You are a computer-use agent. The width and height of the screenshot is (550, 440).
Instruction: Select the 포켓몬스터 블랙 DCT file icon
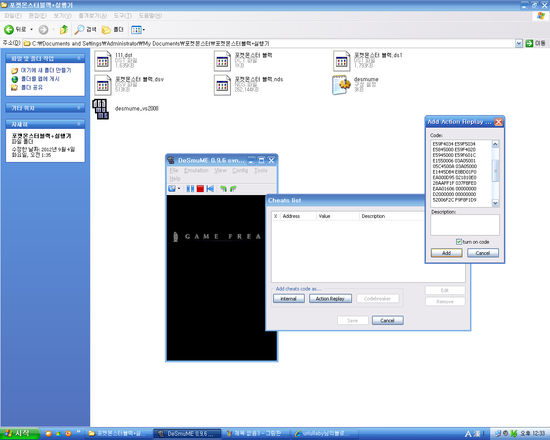click(x=222, y=61)
